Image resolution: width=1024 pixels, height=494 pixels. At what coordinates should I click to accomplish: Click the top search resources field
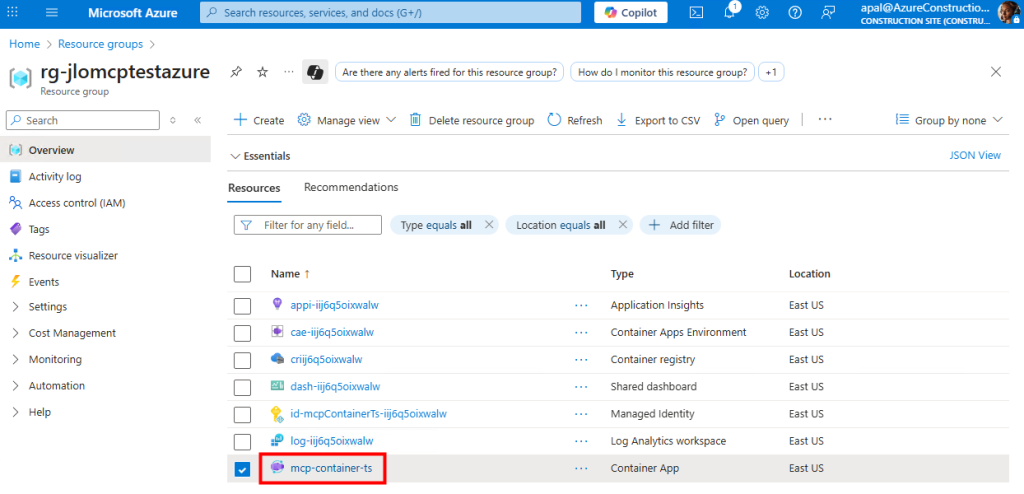click(x=391, y=12)
